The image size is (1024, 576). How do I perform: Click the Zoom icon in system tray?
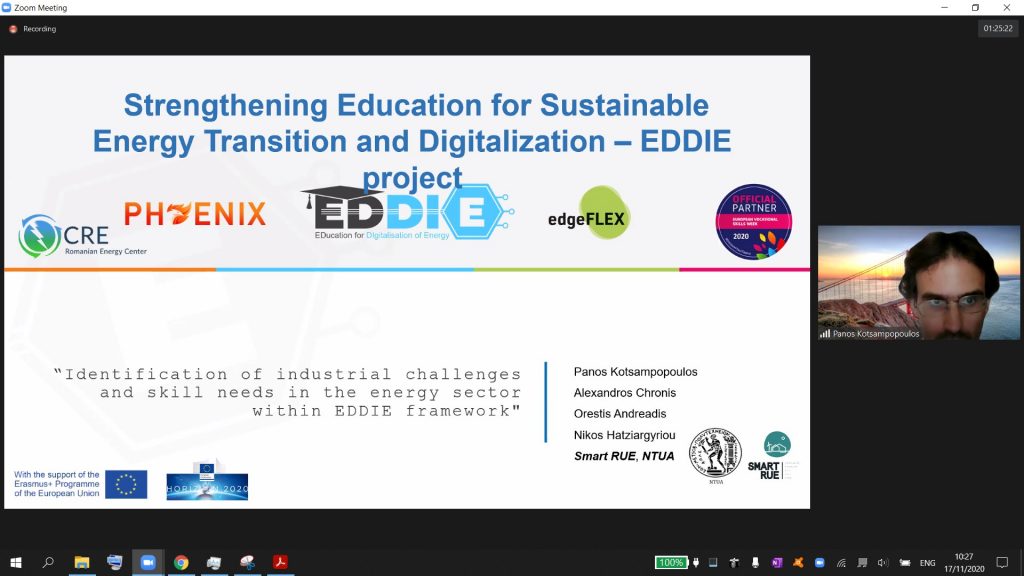(x=819, y=563)
